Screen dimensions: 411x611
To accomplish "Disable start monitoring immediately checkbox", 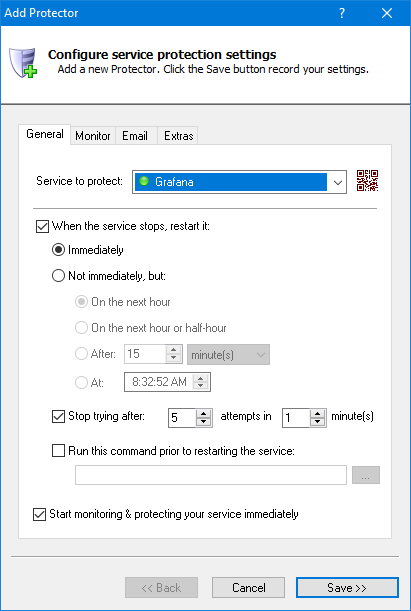I will click(x=39, y=514).
